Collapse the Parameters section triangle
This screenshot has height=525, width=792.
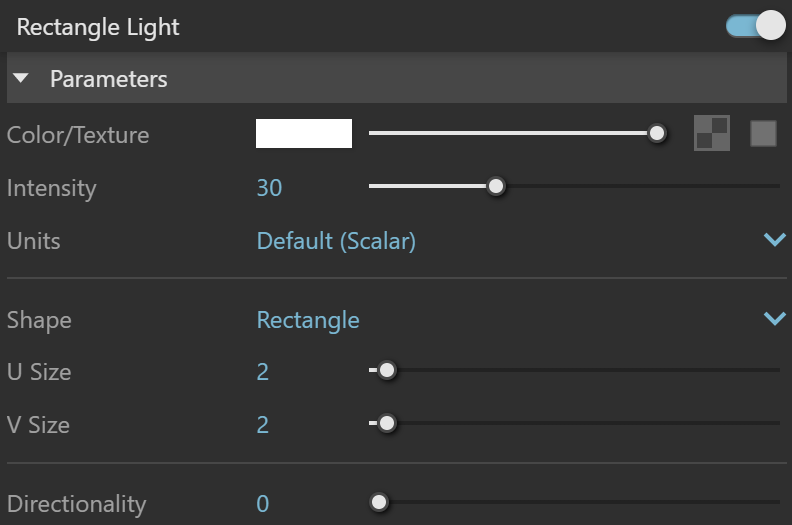pyautogui.click(x=21, y=78)
